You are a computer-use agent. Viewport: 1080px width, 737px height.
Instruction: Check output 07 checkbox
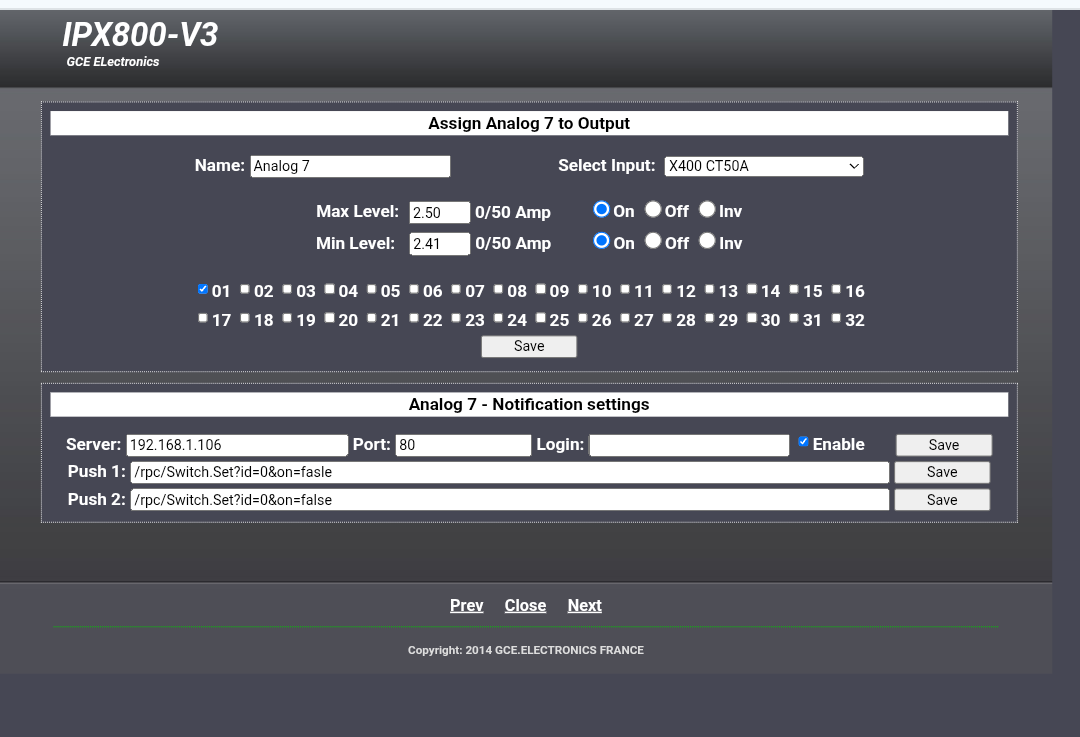point(456,289)
